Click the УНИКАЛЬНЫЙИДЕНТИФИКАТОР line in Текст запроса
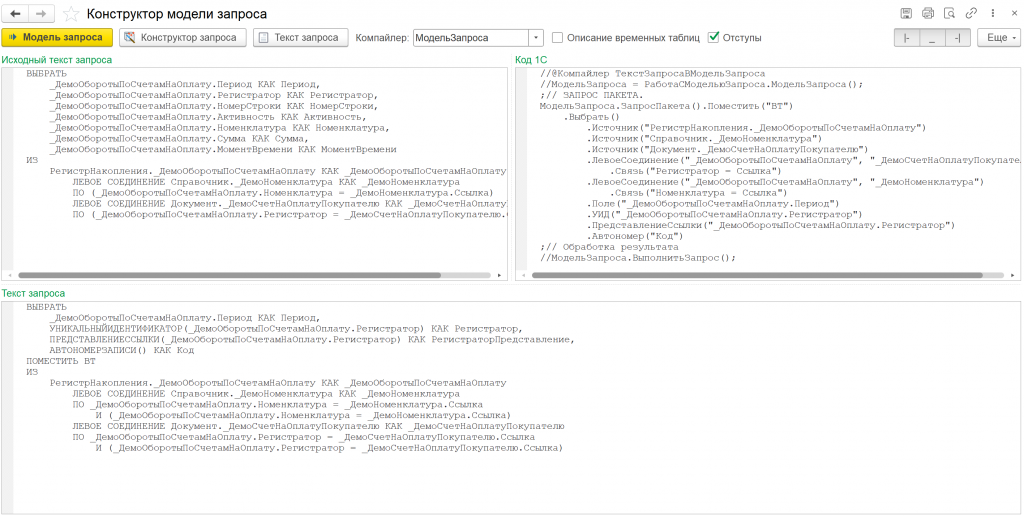Screen dimensions: 1024x516 tap(285, 329)
